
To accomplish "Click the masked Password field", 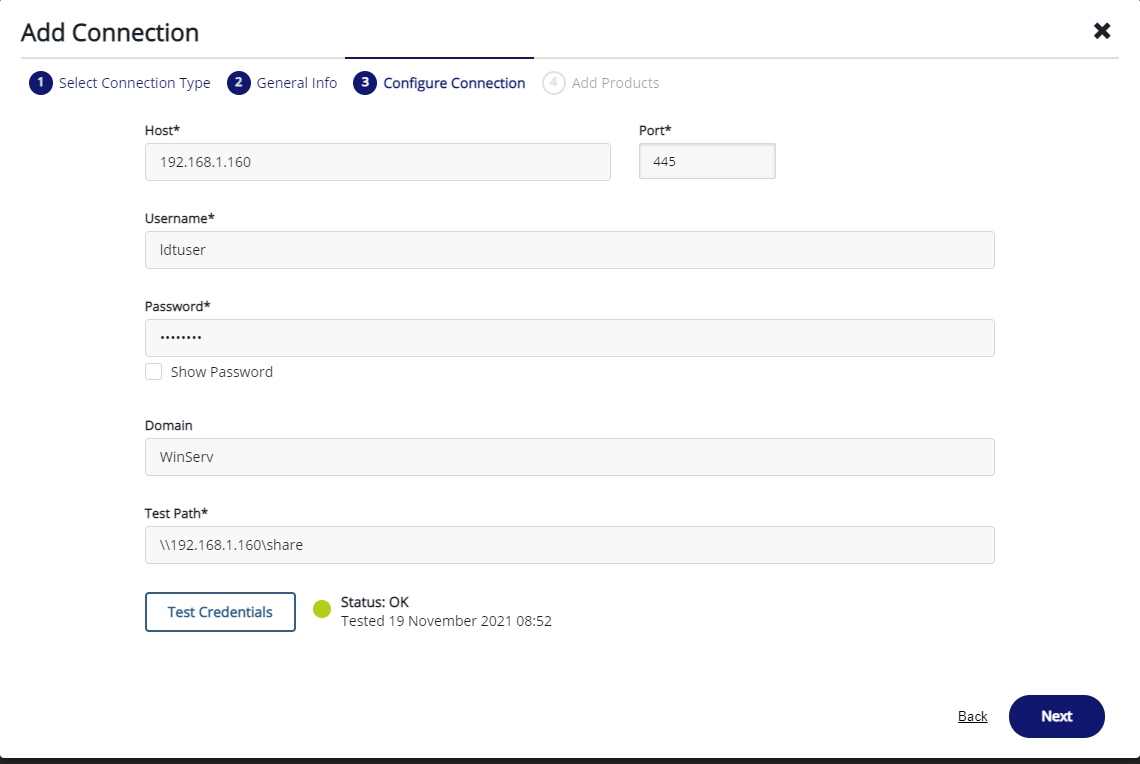I will 569,338.
